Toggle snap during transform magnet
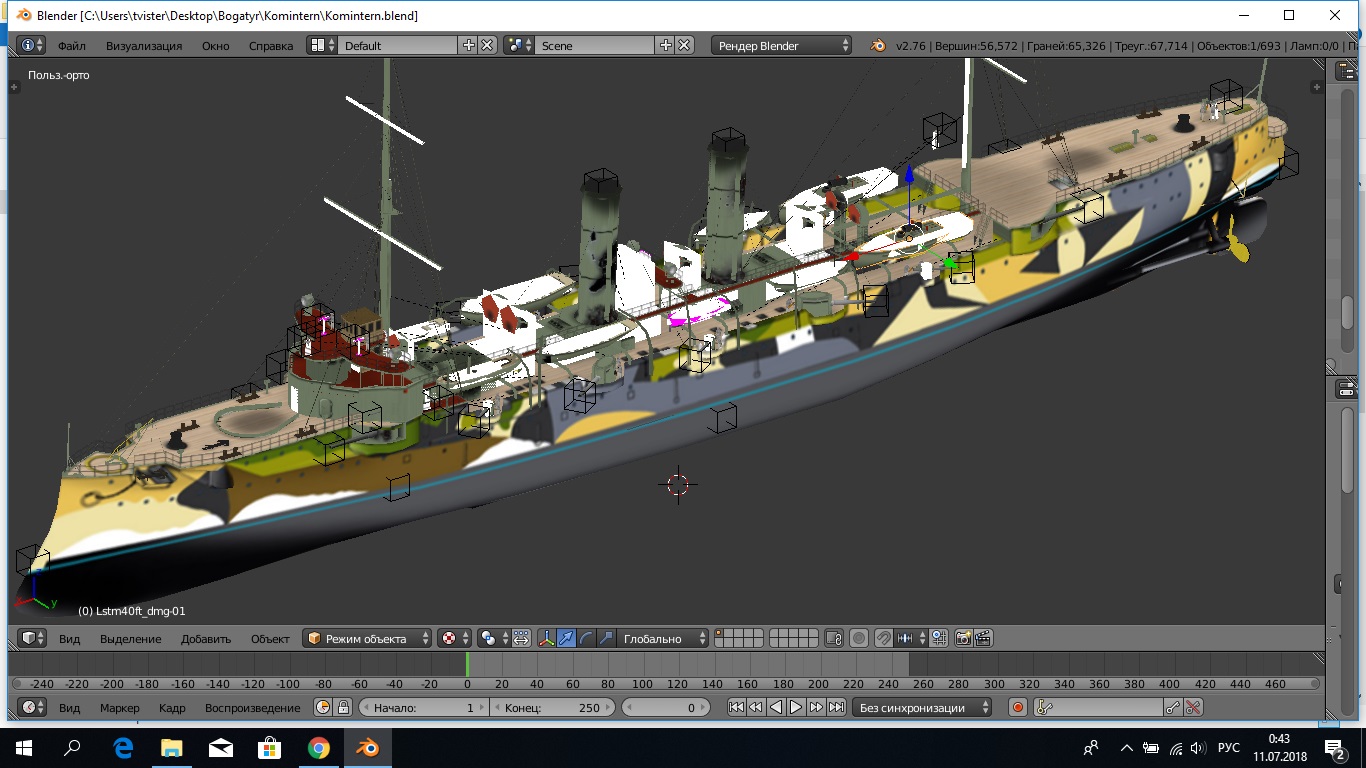This screenshot has height=768, width=1366. coord(883,638)
